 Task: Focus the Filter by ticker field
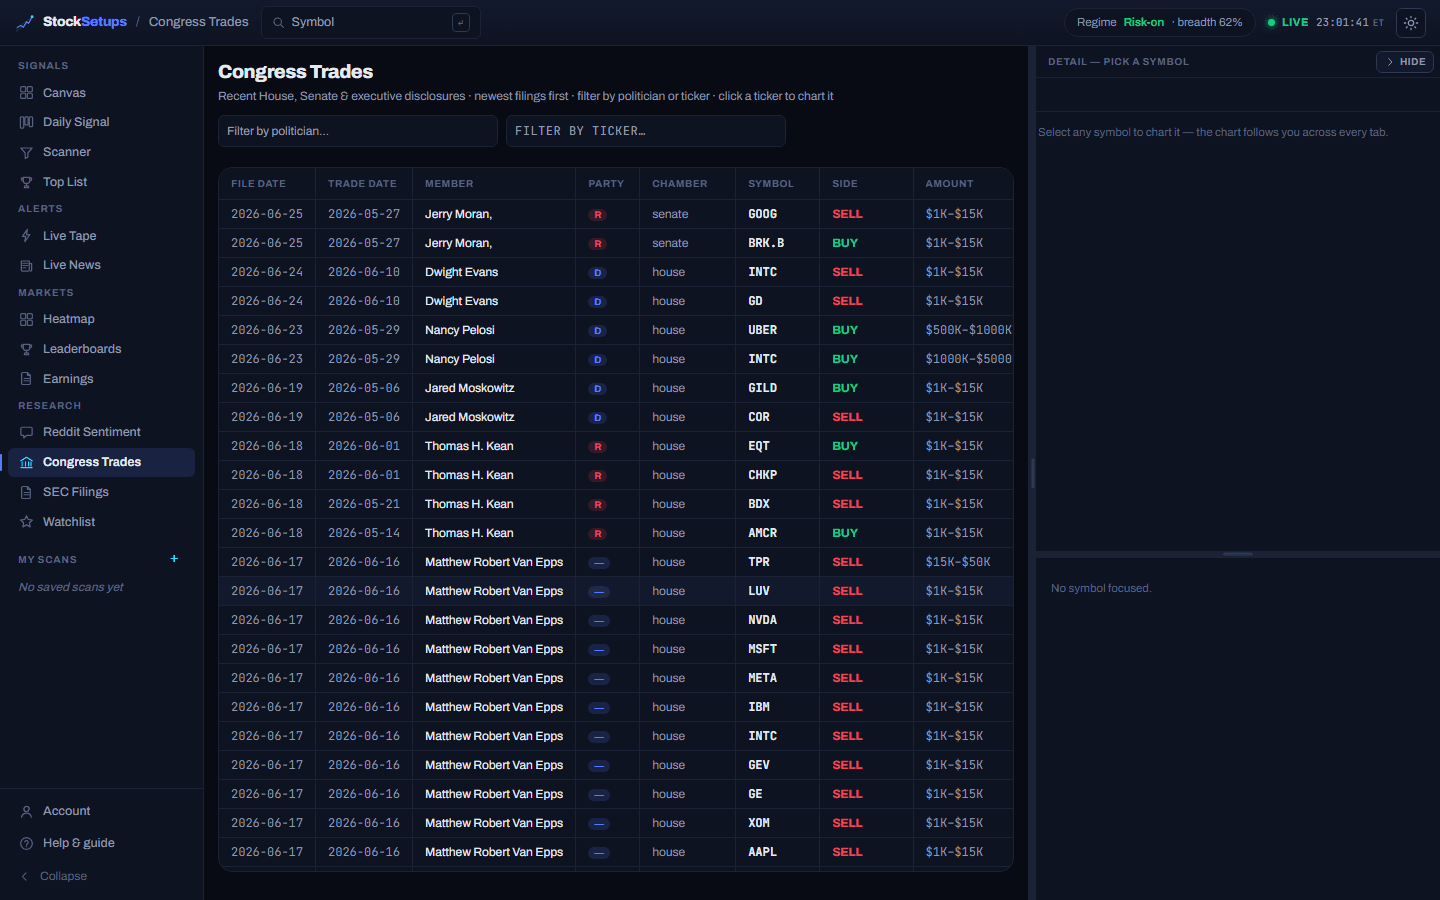(x=646, y=131)
